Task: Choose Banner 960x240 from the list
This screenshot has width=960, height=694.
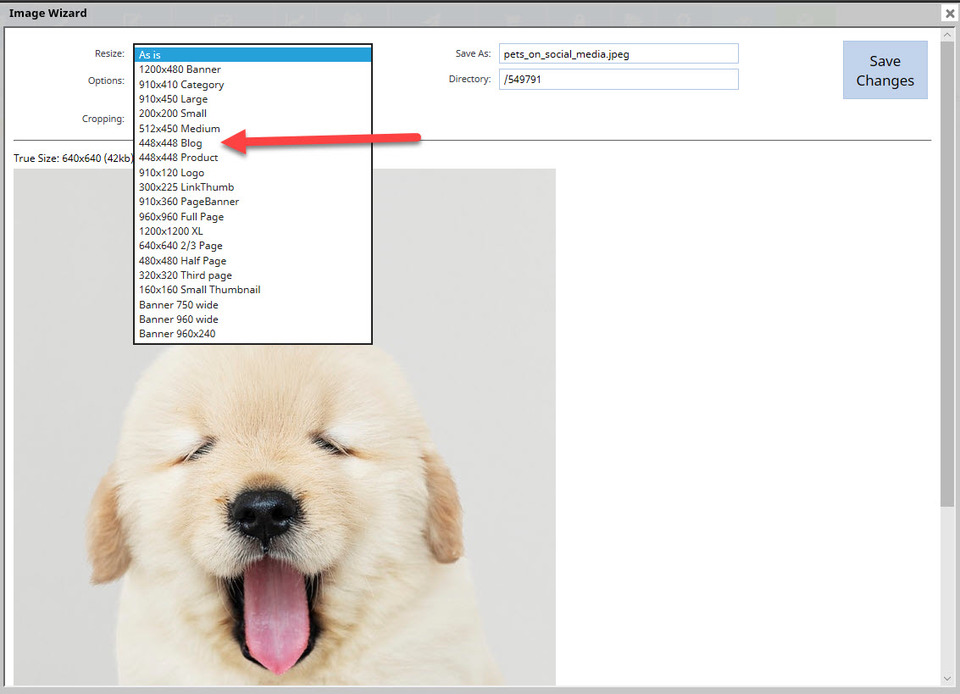Action: pyautogui.click(x=177, y=334)
